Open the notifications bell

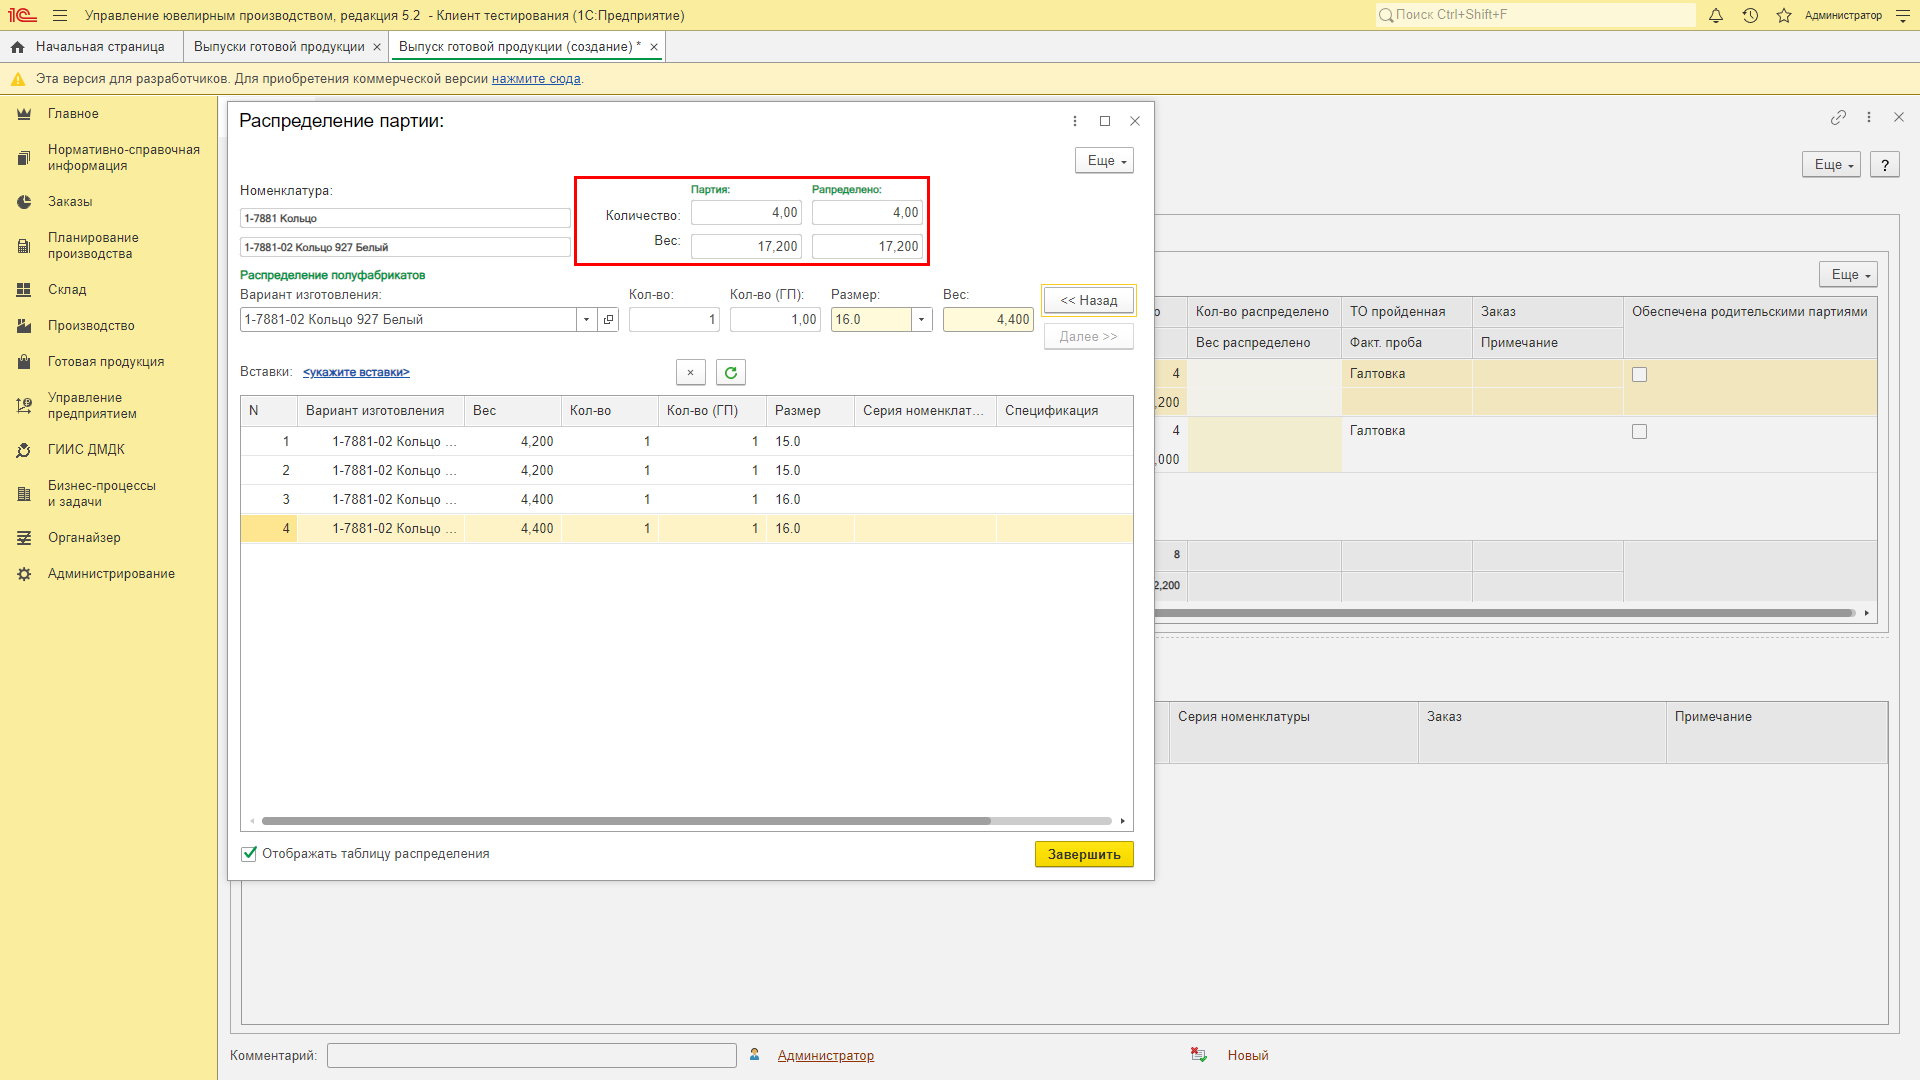[x=1716, y=15]
